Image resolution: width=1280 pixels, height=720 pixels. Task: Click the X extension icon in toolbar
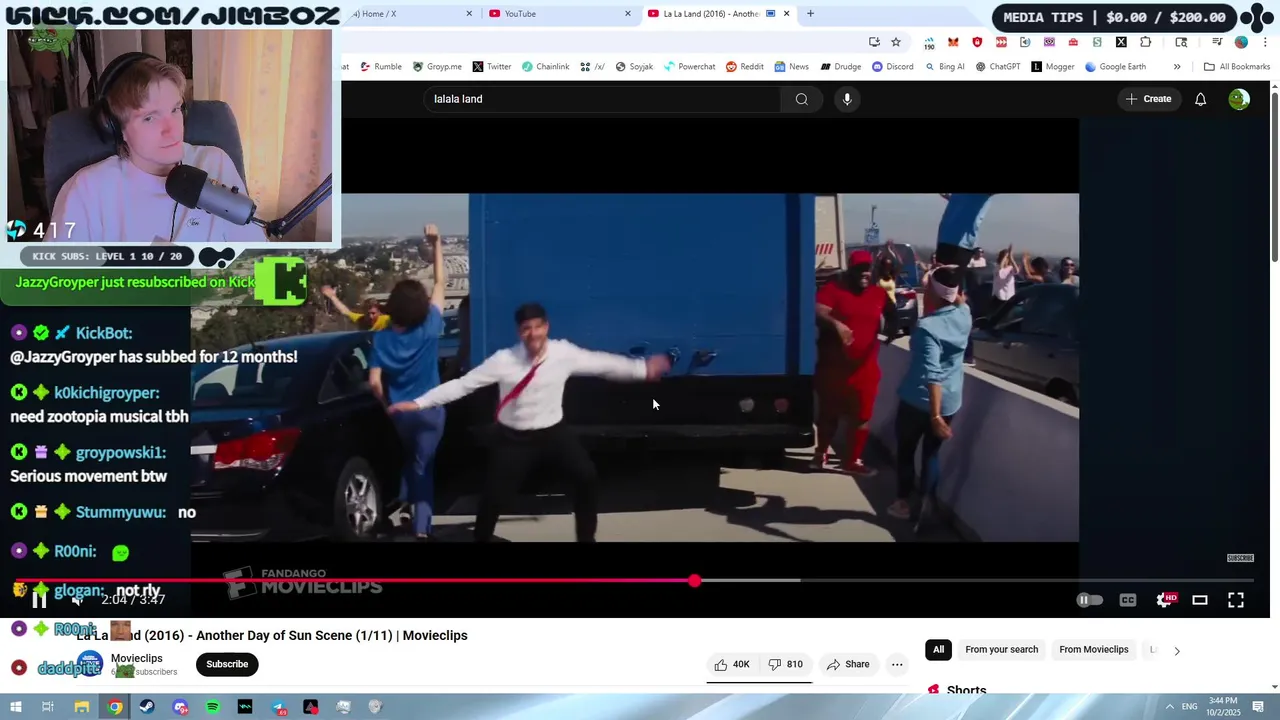pos(1121,42)
